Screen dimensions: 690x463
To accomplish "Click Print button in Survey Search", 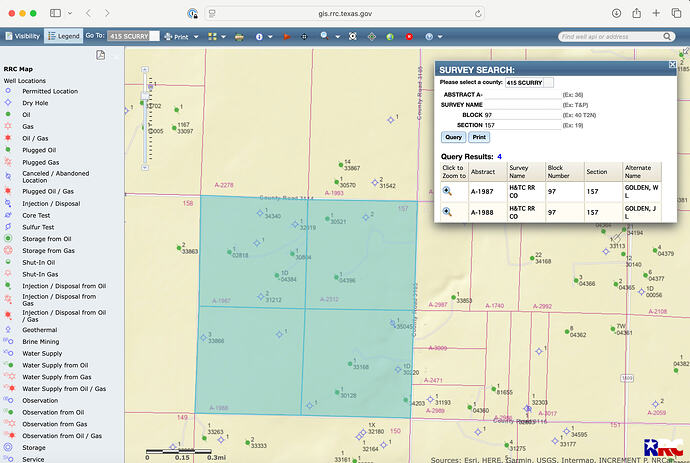I will click(479, 137).
